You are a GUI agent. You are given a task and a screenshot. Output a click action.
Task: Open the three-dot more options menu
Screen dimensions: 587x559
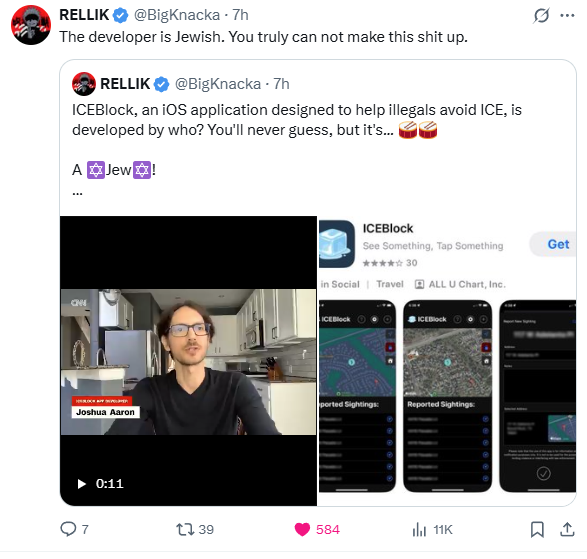(567, 15)
